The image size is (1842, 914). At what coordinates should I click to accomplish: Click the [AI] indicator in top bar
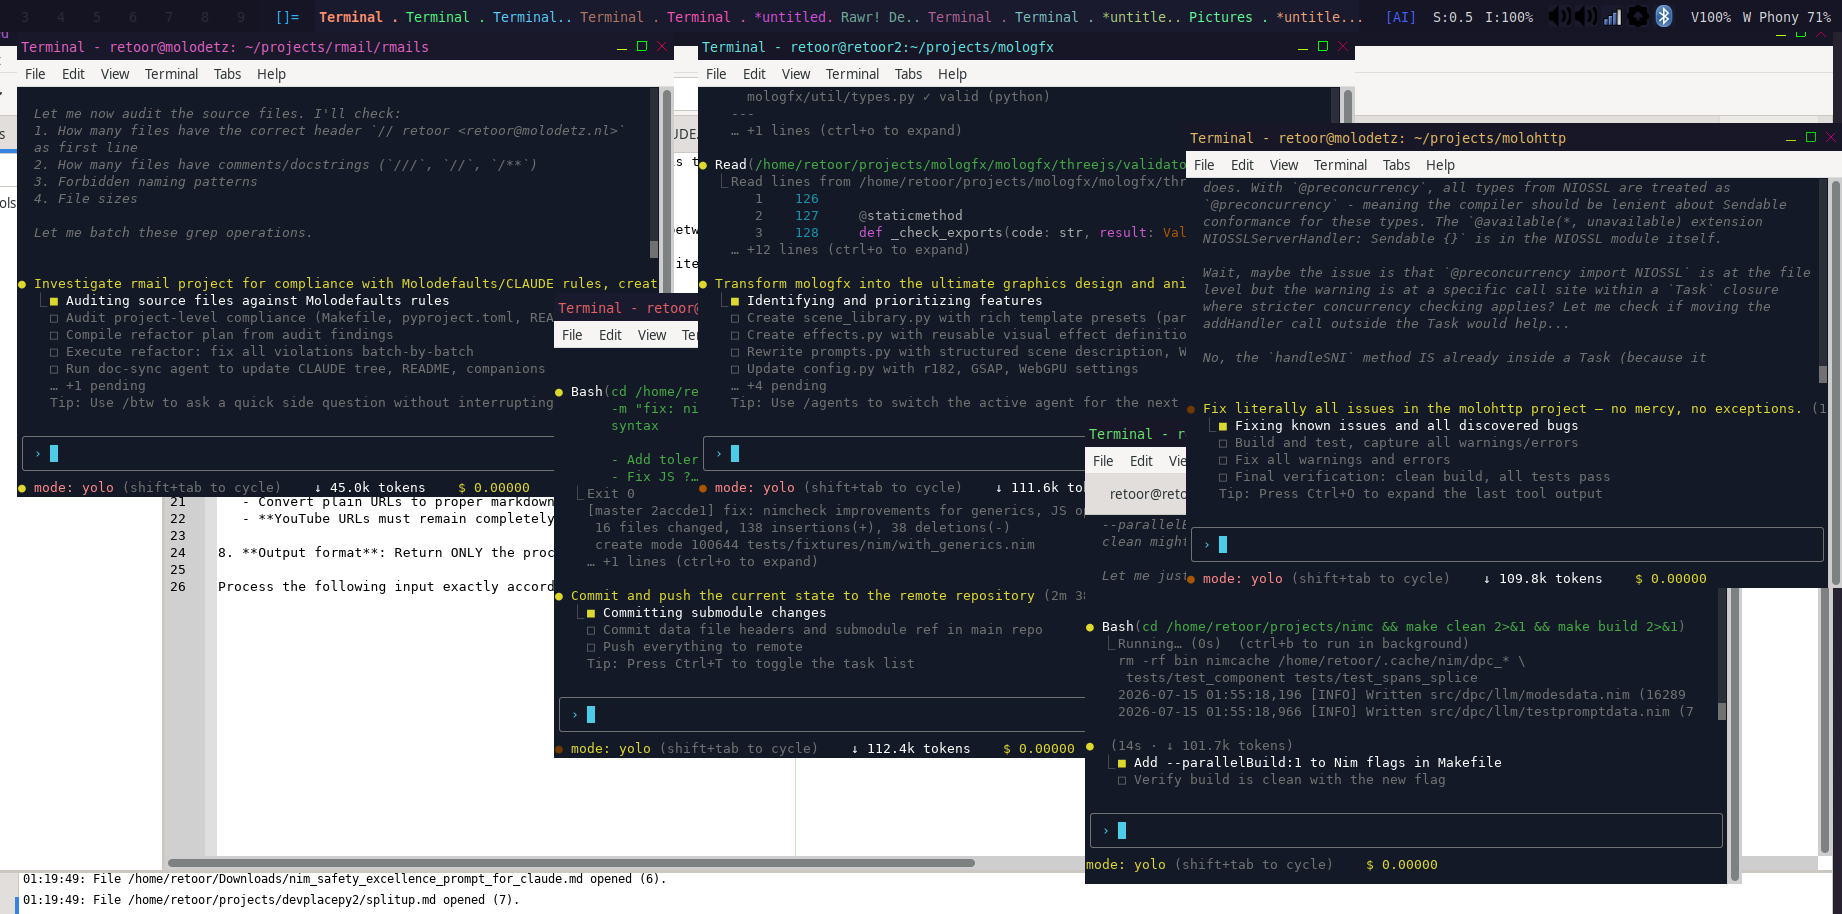(1400, 17)
